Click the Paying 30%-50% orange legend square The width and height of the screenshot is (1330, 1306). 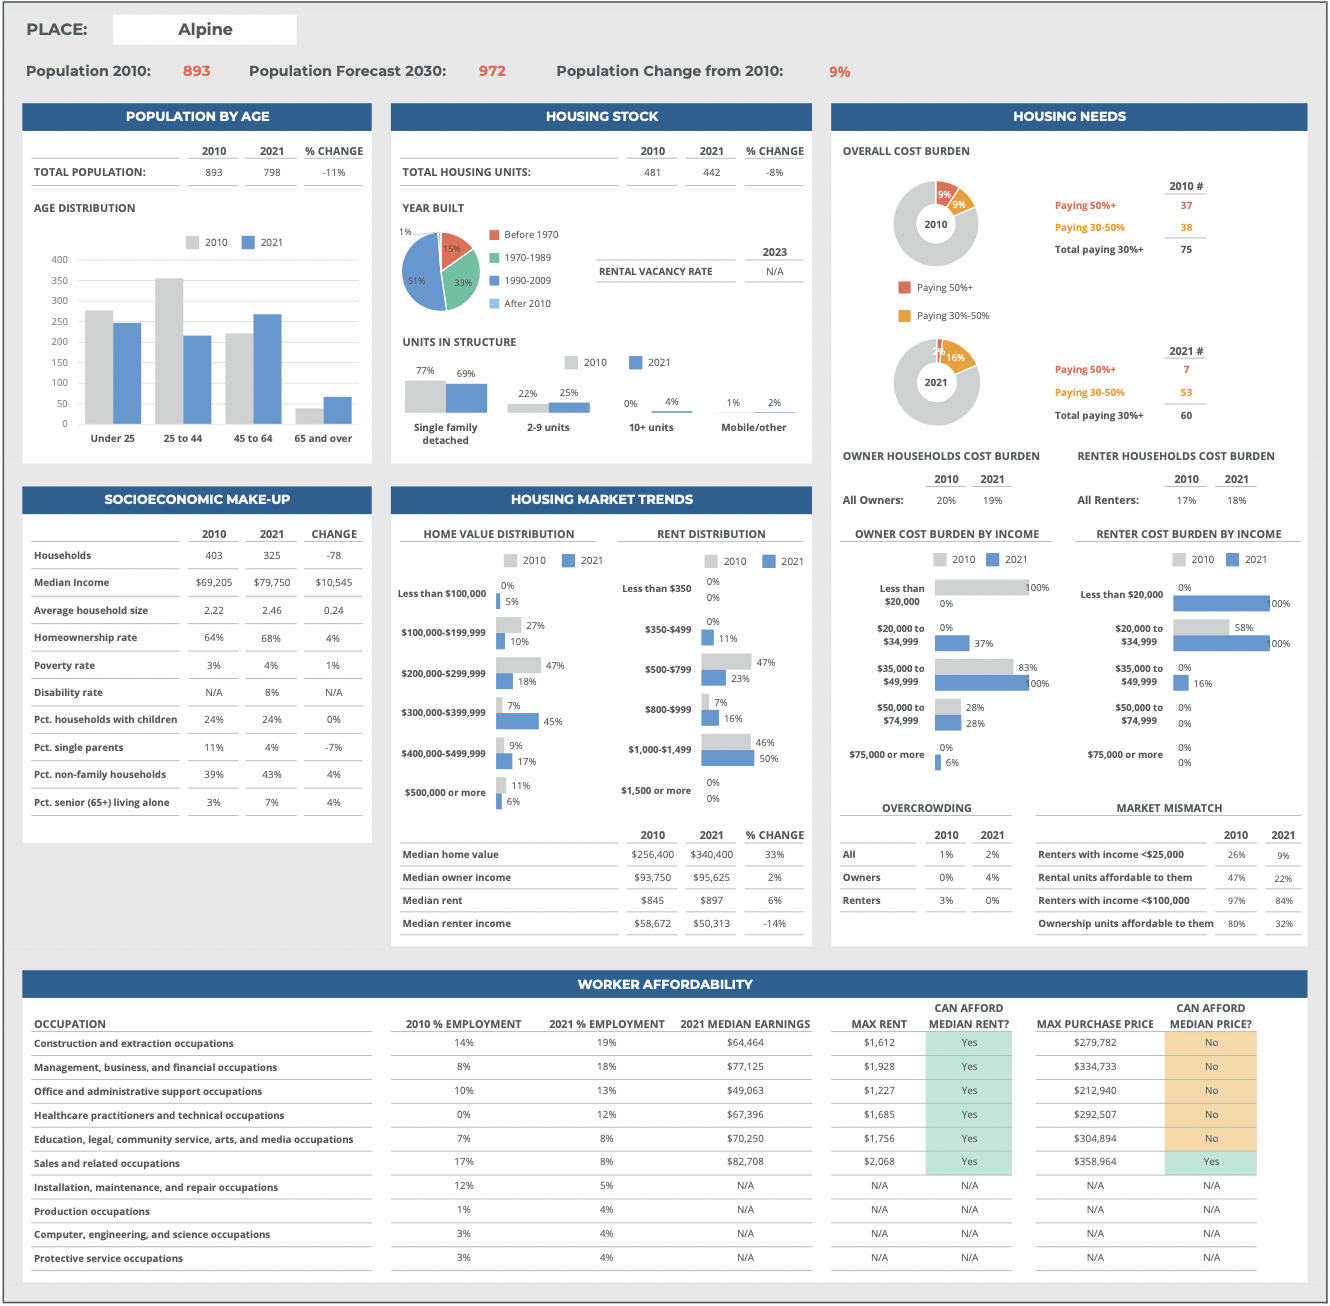904,316
